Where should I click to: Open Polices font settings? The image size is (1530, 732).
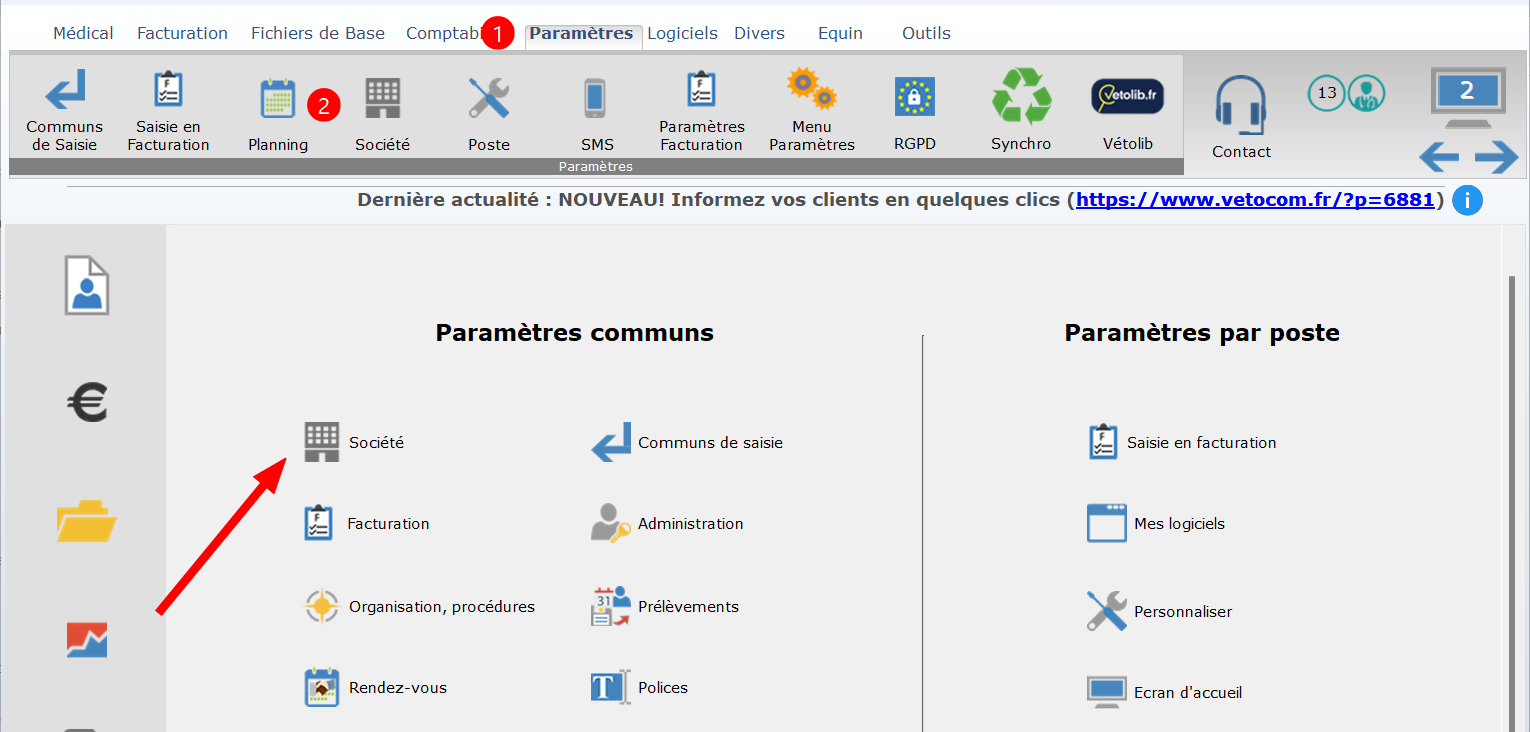pos(640,687)
